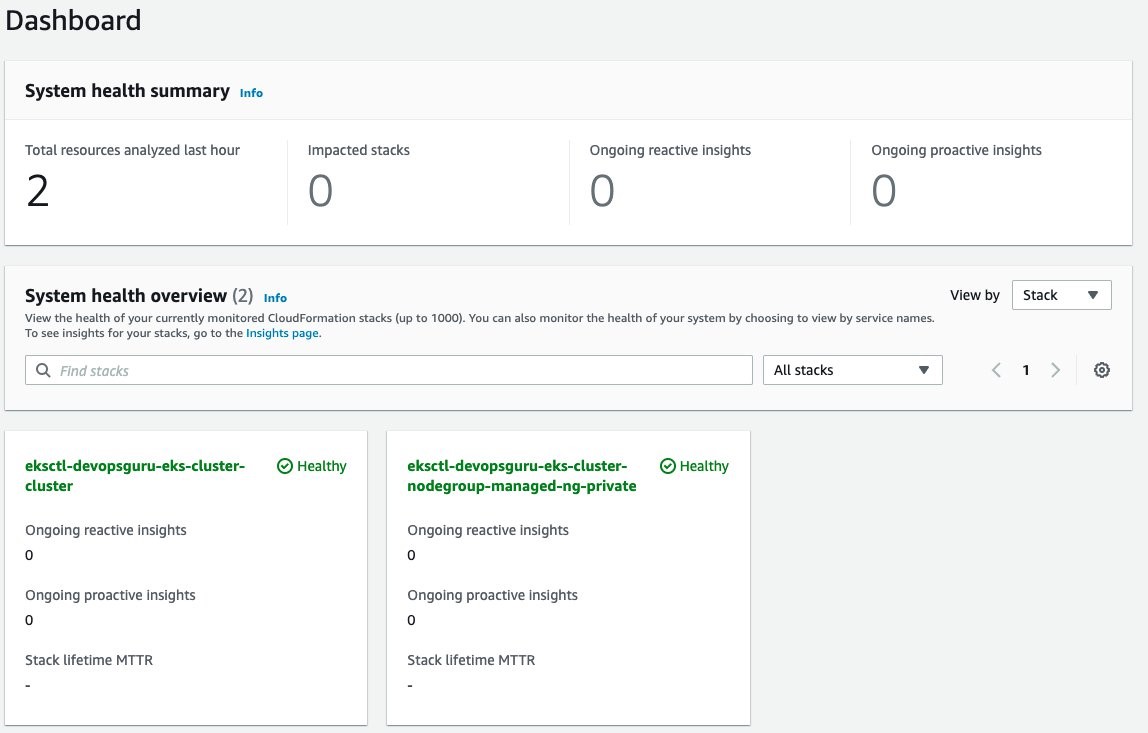Open the eksctl-devopsguru-eks-cluster-cluster stack
Screen dimensions: 1148x733
135,476
